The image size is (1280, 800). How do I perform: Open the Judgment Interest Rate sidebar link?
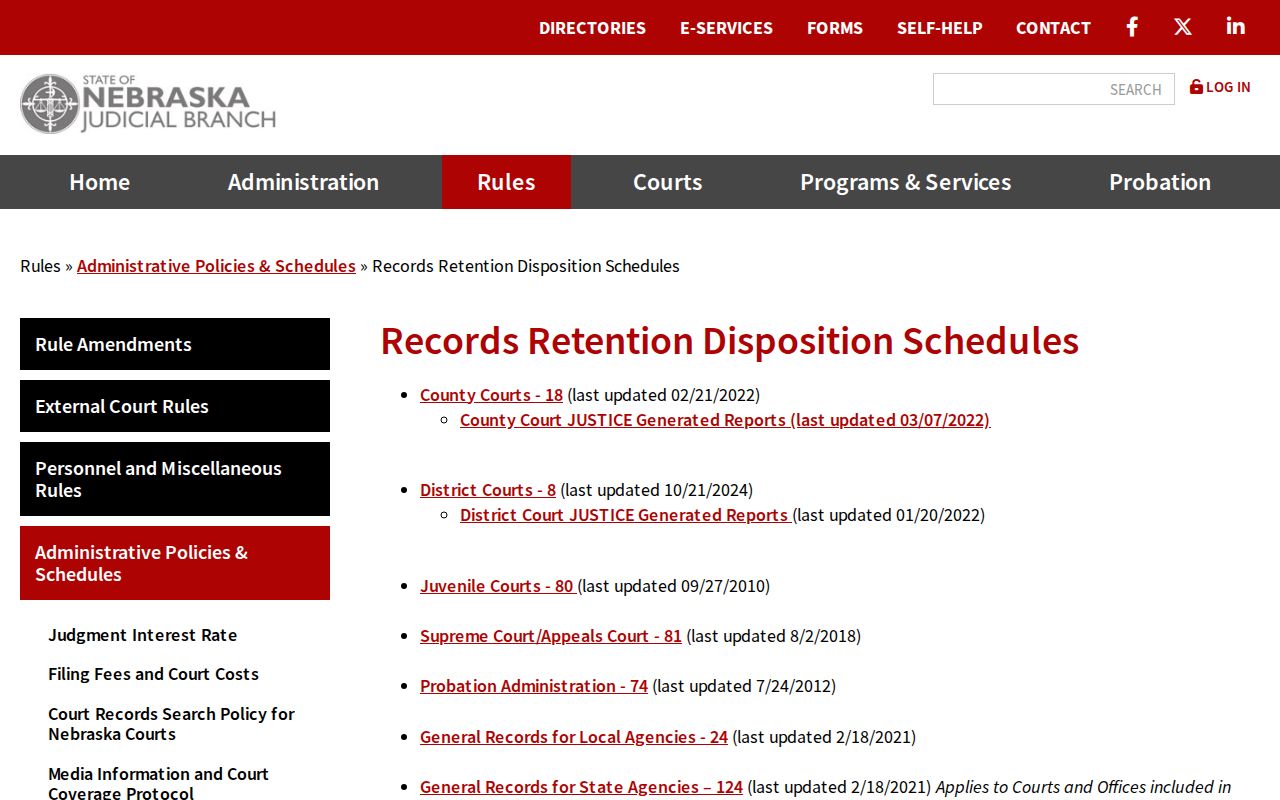pyautogui.click(x=143, y=635)
